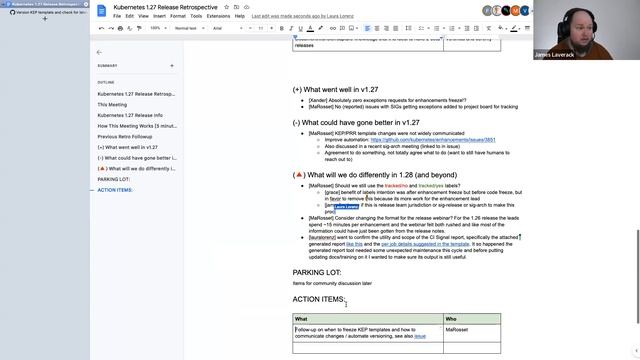
Task: Click the document title to rename it
Action: pos(165,7)
